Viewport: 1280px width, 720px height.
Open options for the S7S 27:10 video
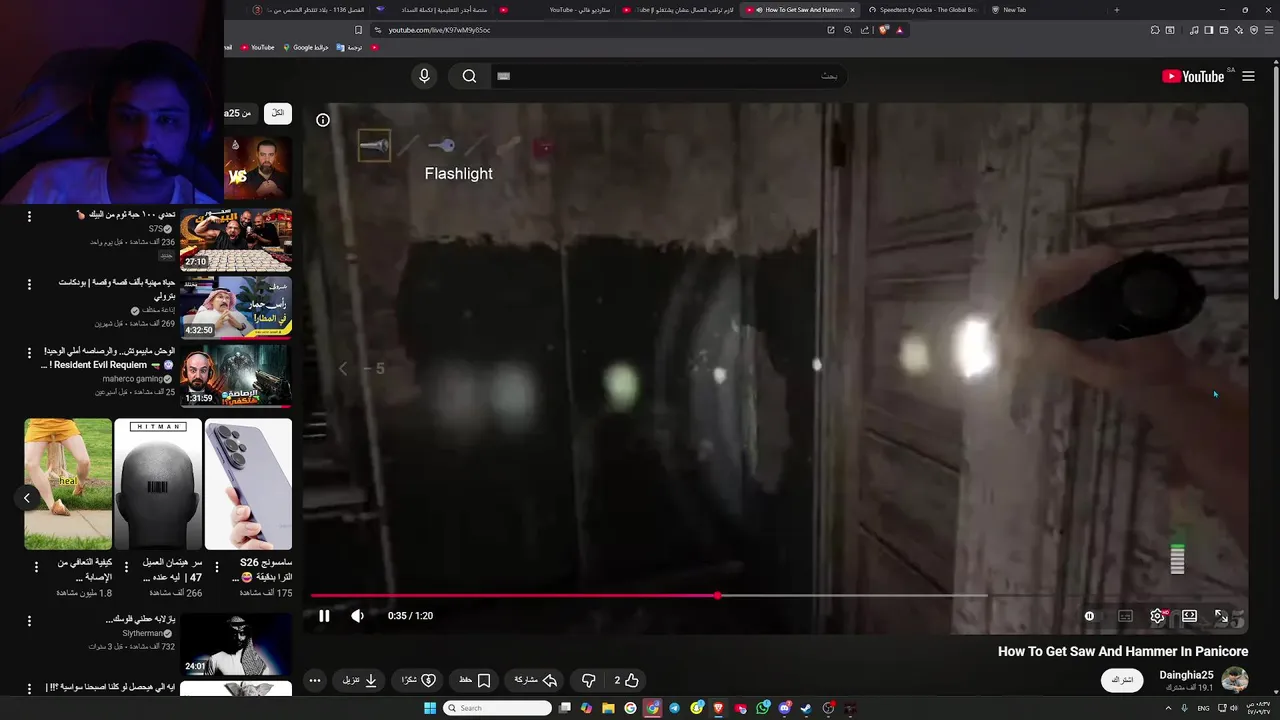[29, 216]
